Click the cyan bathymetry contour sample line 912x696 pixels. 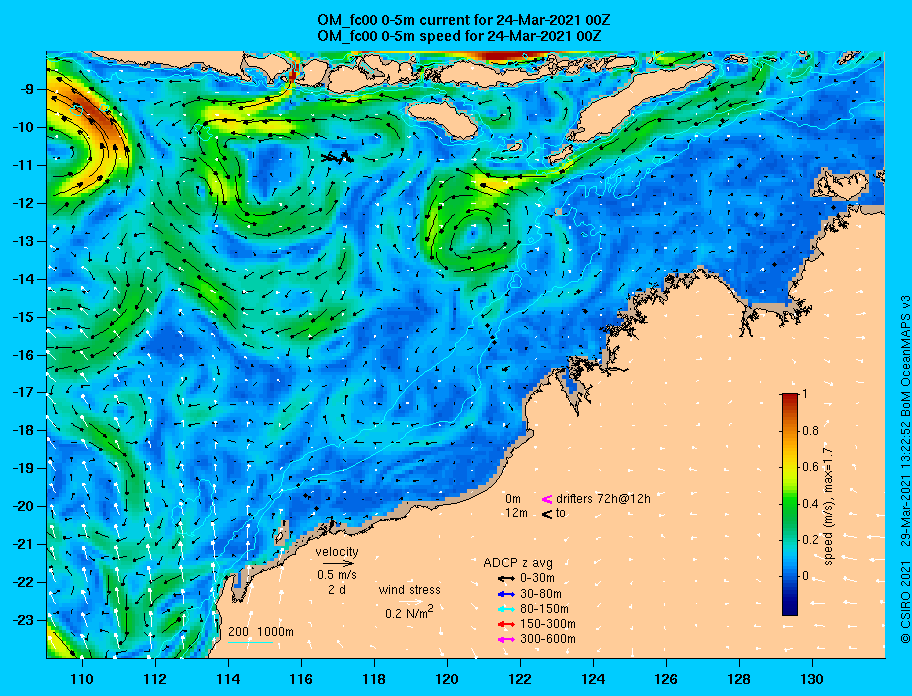tap(250, 642)
